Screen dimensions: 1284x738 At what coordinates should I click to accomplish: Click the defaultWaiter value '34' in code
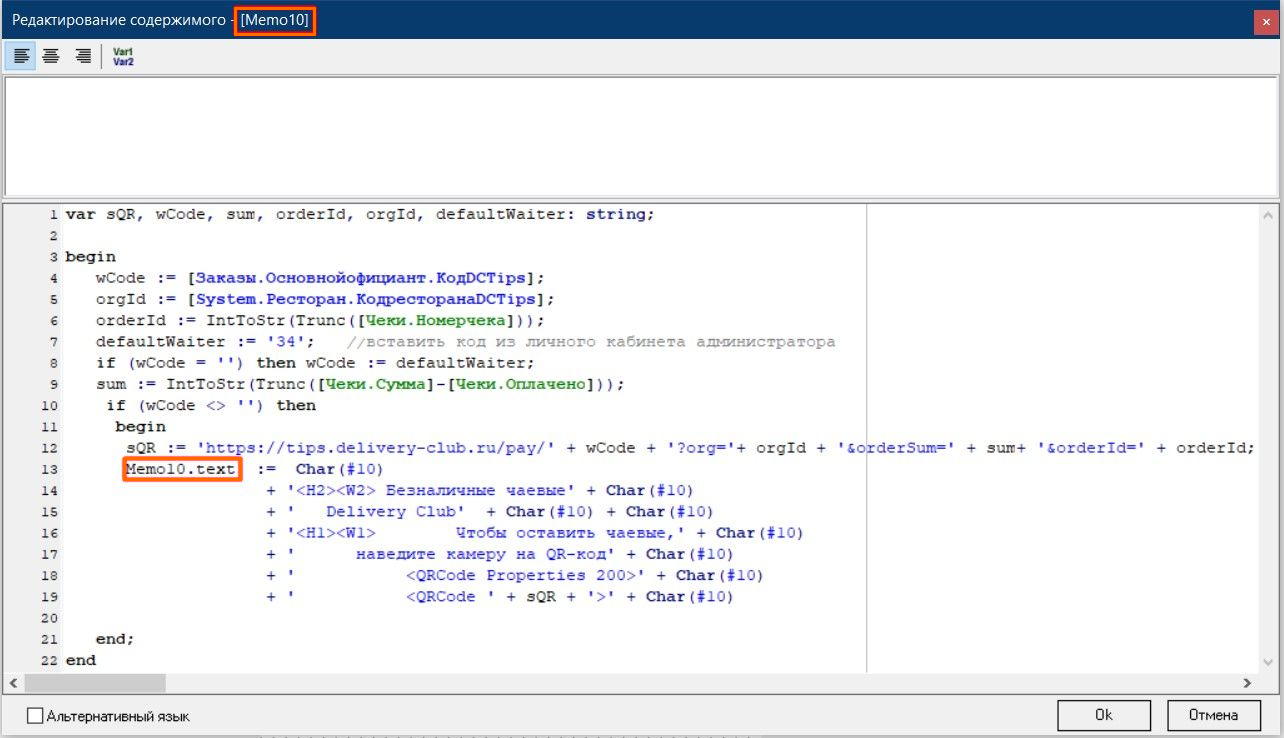pyautogui.click(x=302, y=342)
